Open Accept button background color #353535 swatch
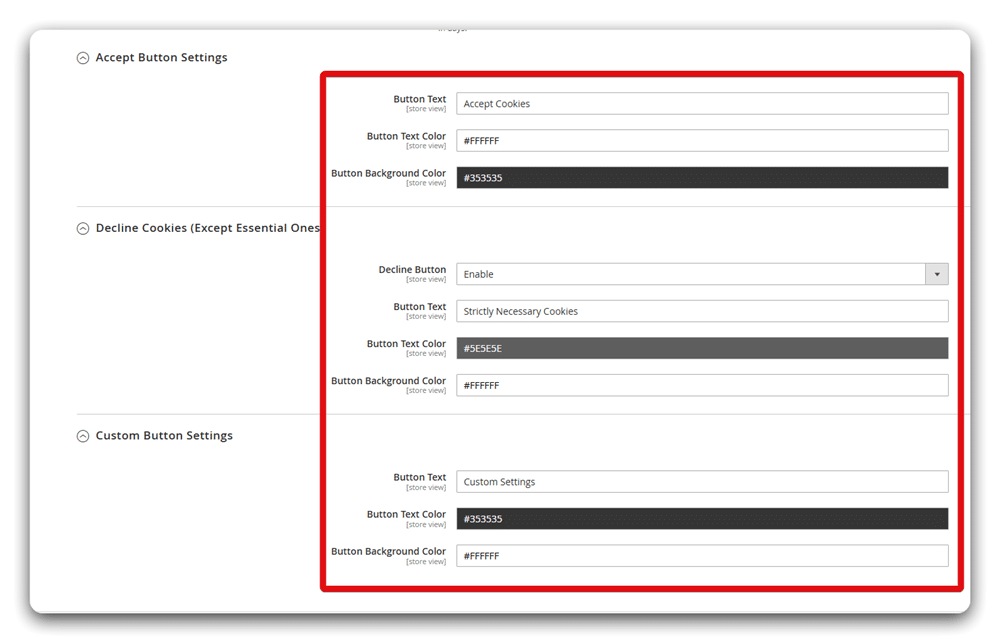This screenshot has width=1000, height=643. point(702,178)
